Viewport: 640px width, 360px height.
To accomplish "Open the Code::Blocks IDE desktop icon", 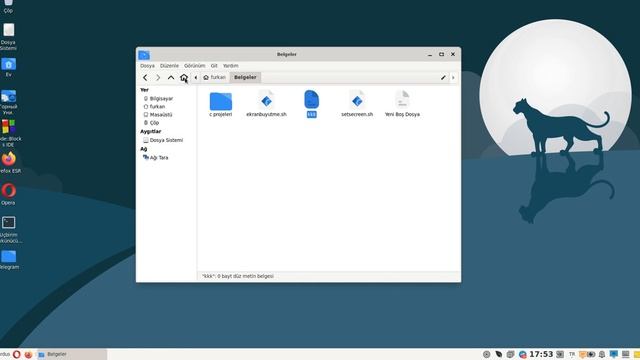I will (9, 133).
